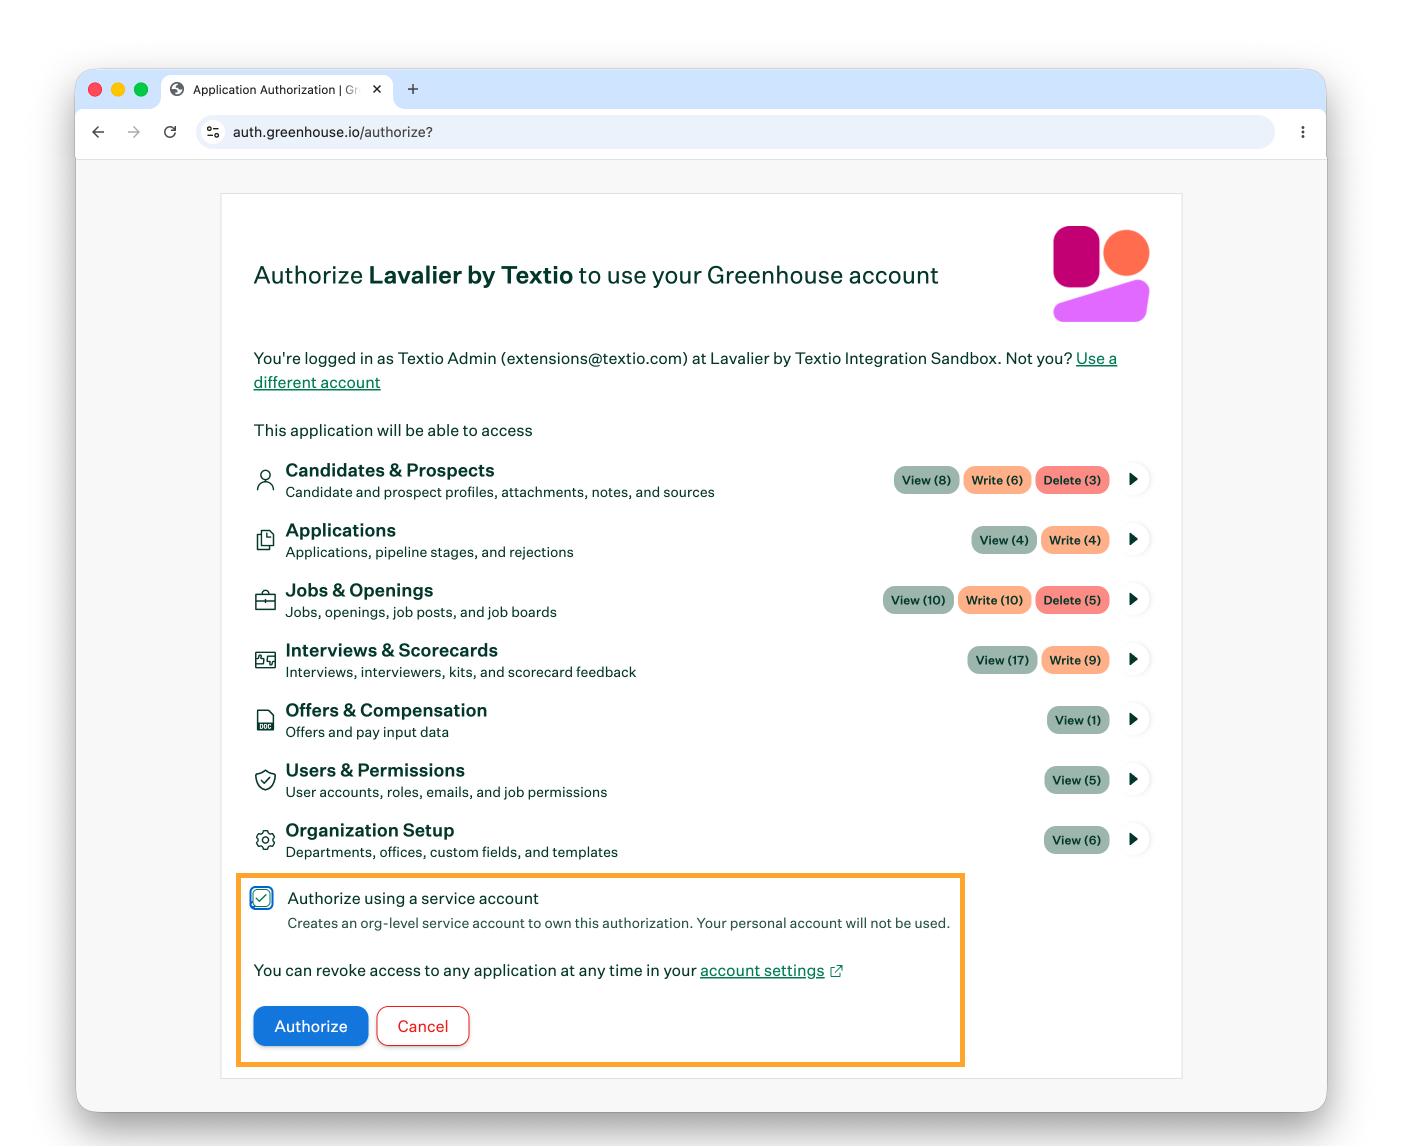The image size is (1401, 1146).
Task: Click View (5) badge for Users & Permissions
Action: click(x=1077, y=780)
